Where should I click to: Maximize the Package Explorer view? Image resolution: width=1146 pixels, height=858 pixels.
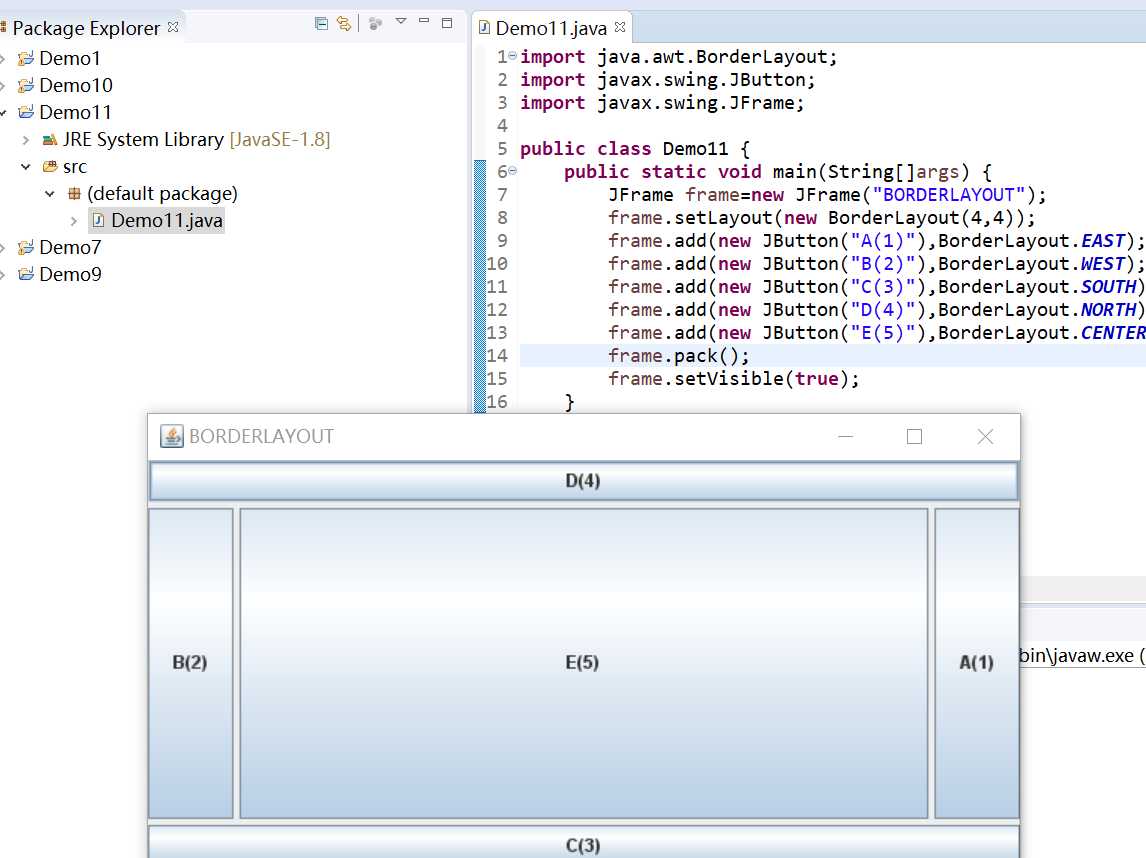pos(447,23)
